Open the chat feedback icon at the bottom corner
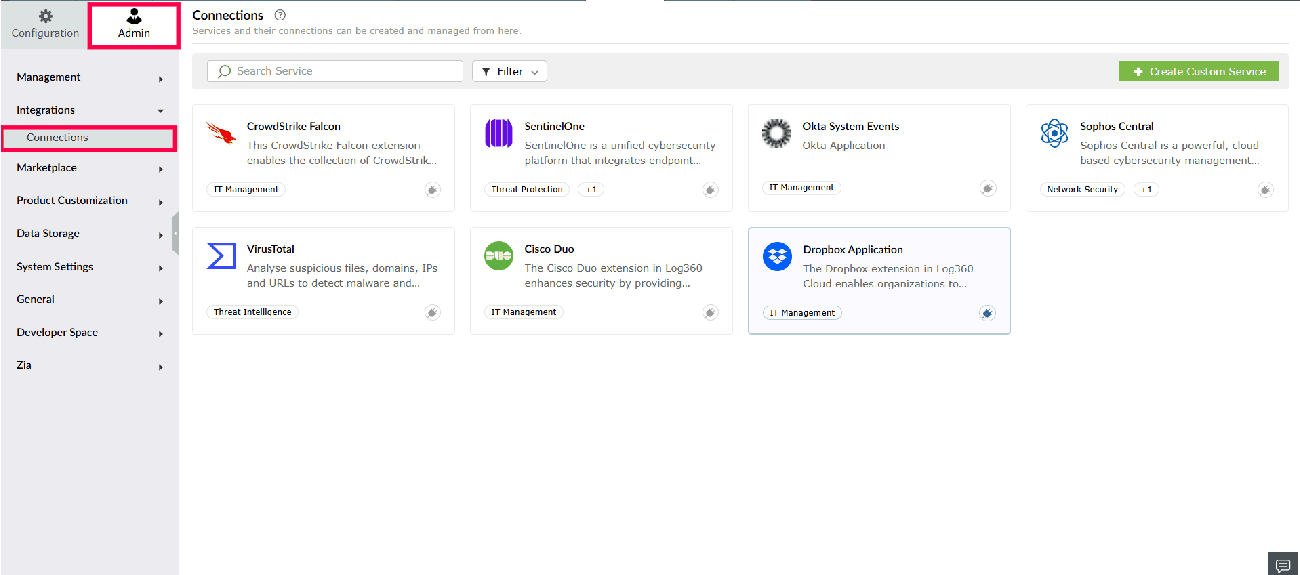Image resolution: width=1300 pixels, height=575 pixels. tap(1282, 564)
